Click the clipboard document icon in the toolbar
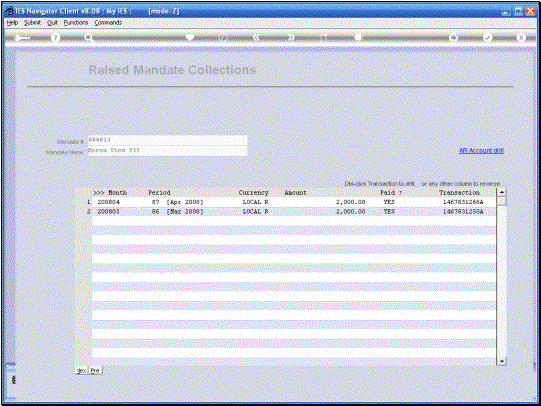541x406 pixels. pos(358,37)
